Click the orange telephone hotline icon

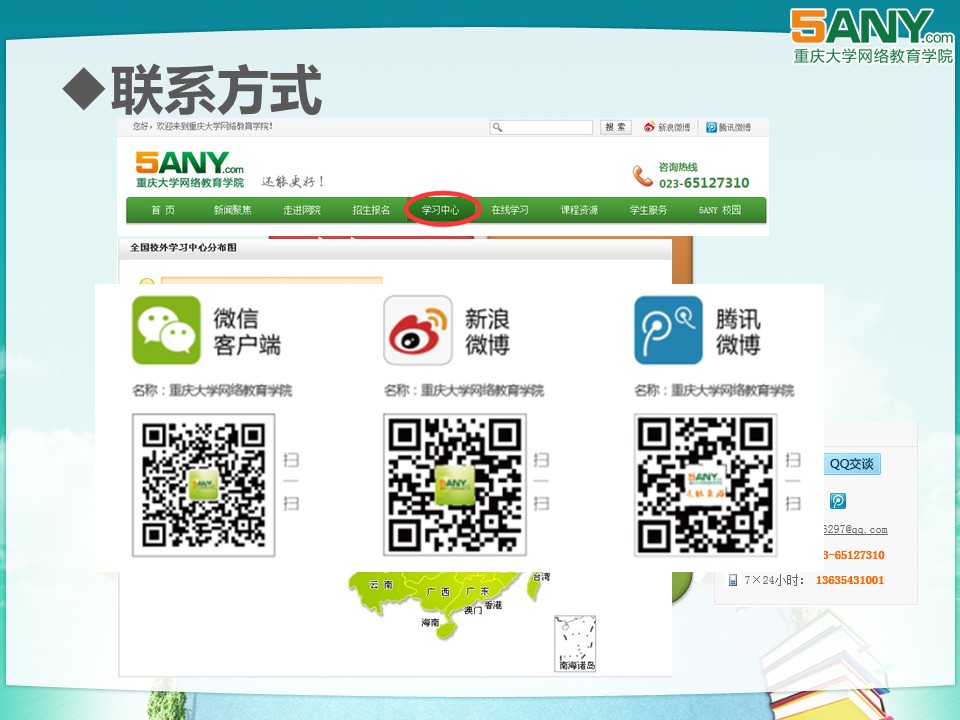[x=642, y=176]
